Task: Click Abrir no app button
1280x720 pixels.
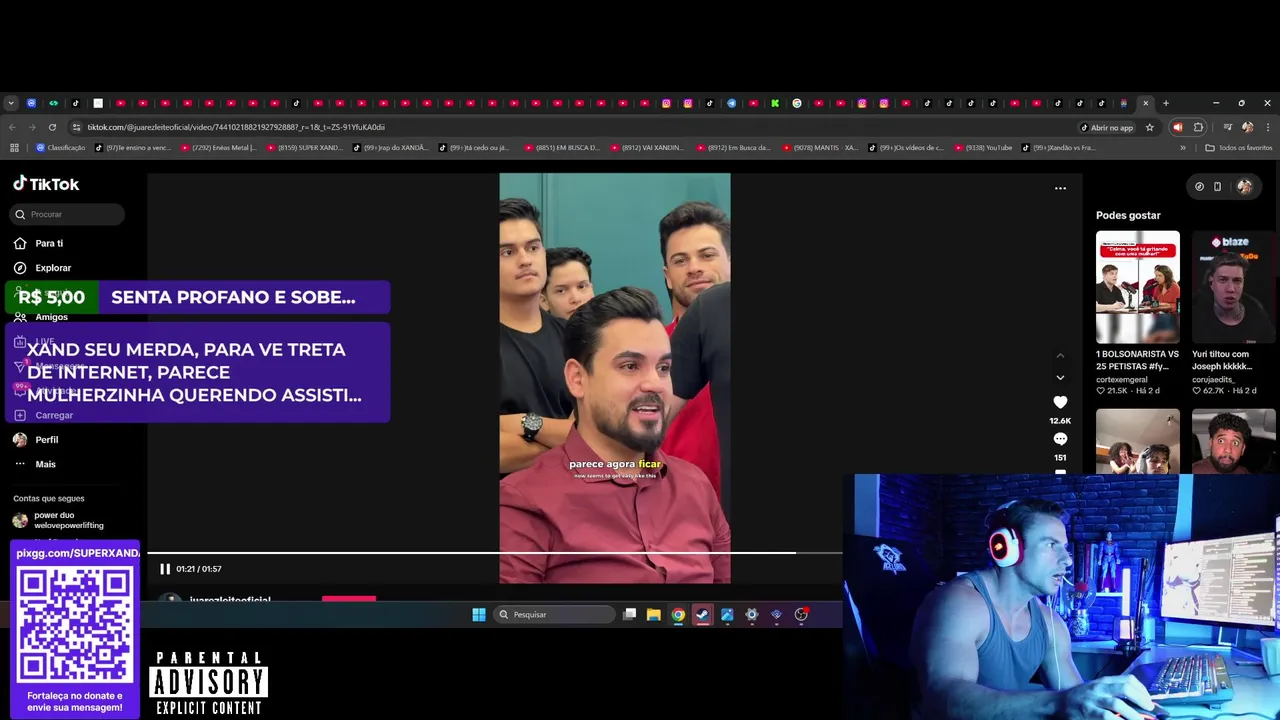Action: [1107, 127]
